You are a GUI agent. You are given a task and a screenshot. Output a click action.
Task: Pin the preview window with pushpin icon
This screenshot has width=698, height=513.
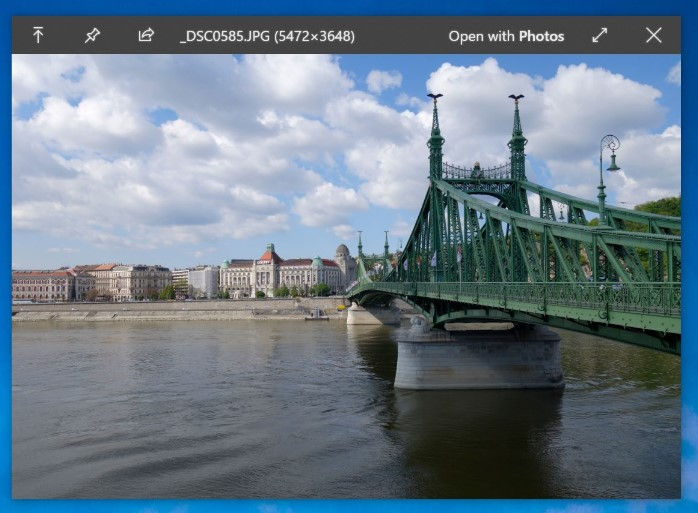coord(92,36)
